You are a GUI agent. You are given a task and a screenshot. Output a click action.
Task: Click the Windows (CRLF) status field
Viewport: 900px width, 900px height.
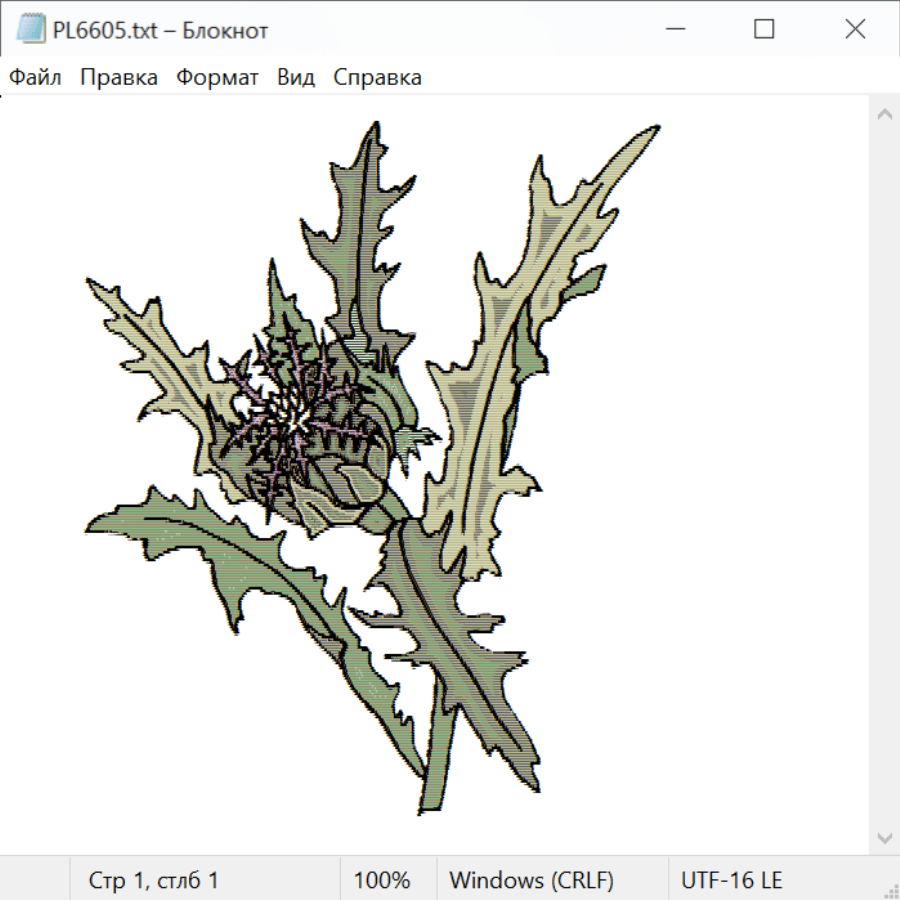(x=531, y=880)
